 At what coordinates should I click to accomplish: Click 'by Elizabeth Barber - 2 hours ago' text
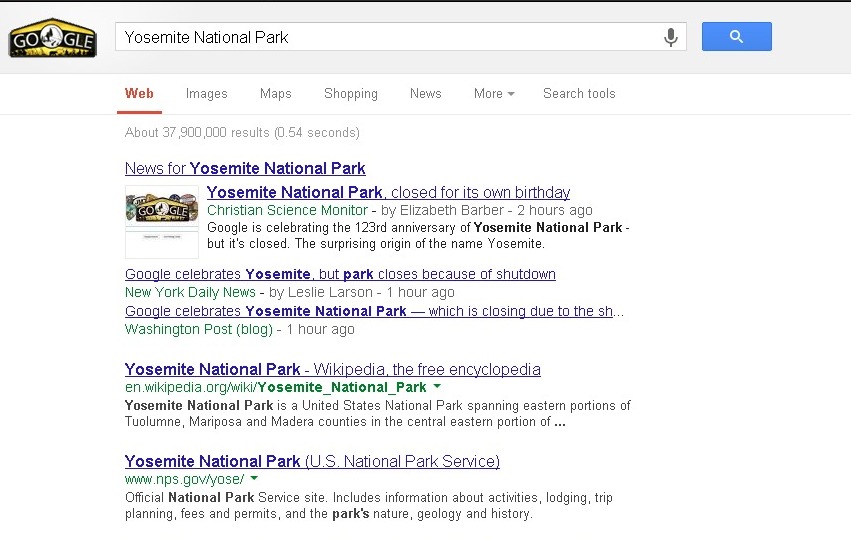point(487,210)
